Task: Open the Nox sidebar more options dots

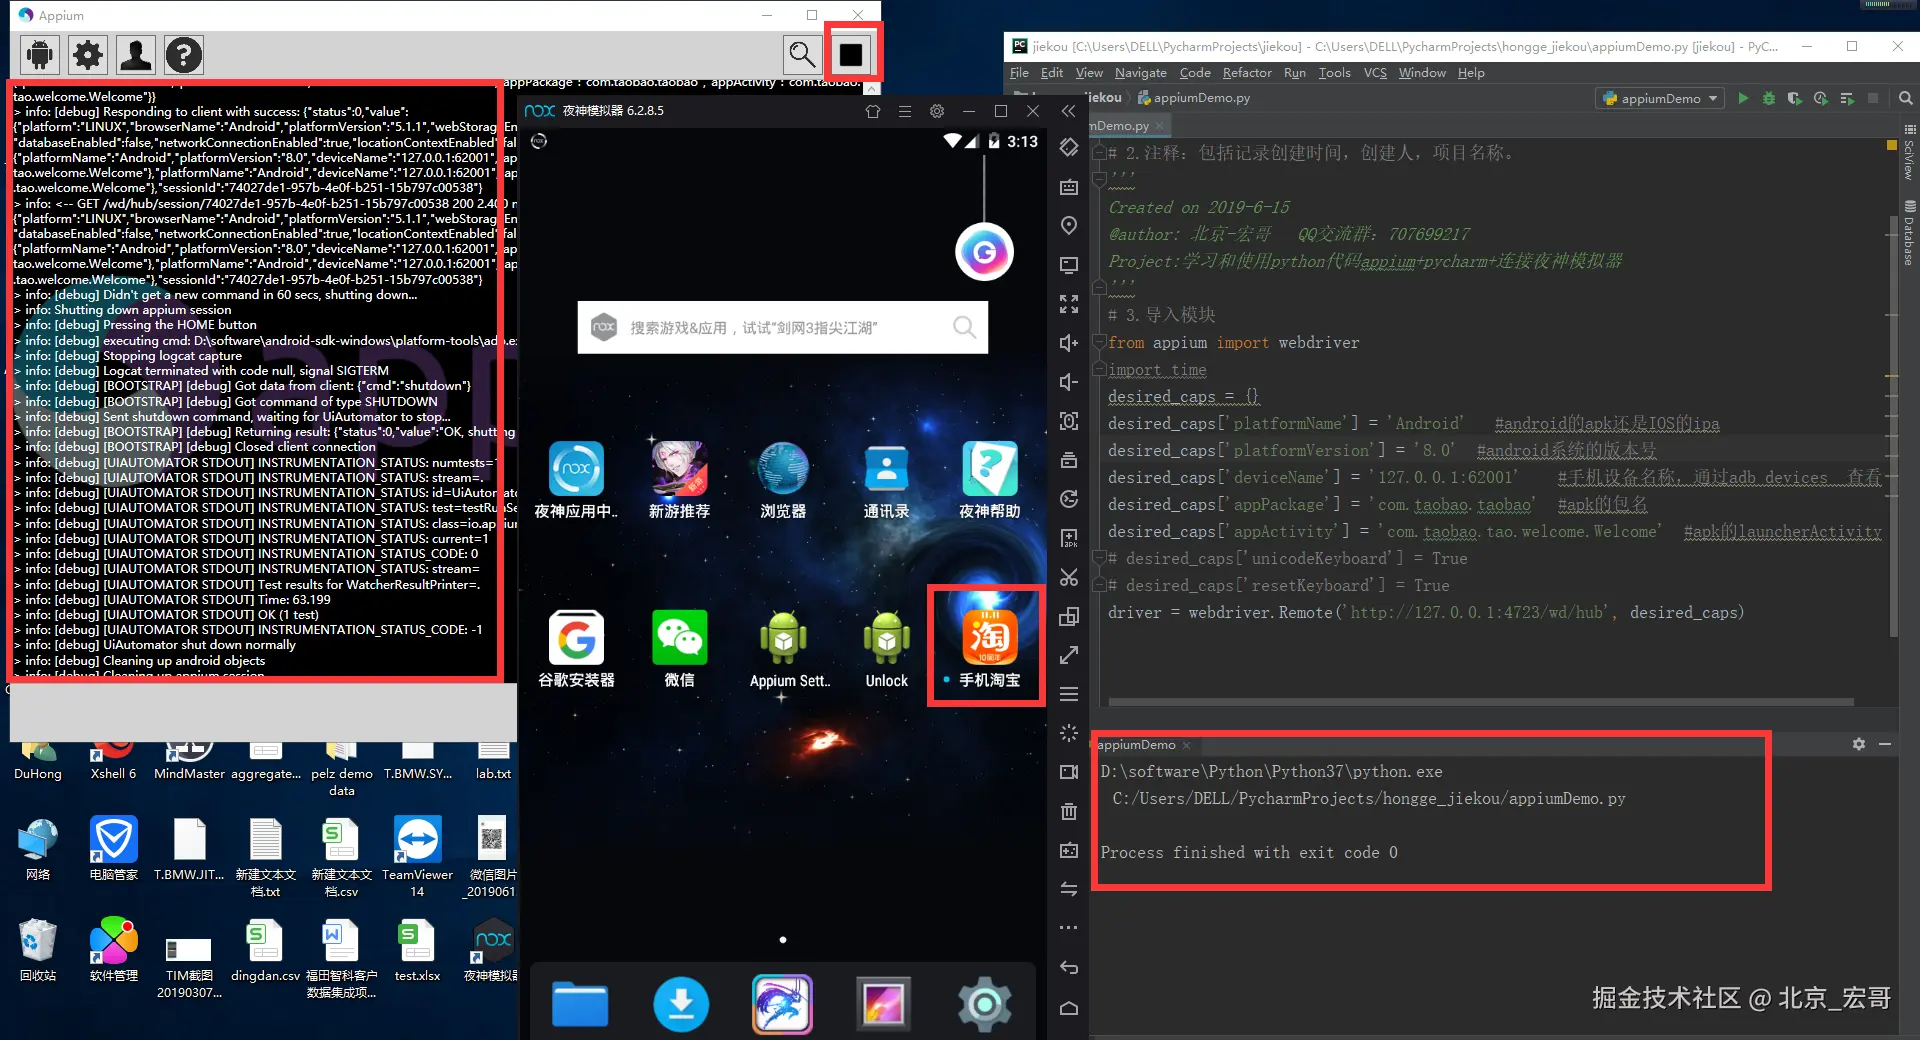Action: point(1069,928)
